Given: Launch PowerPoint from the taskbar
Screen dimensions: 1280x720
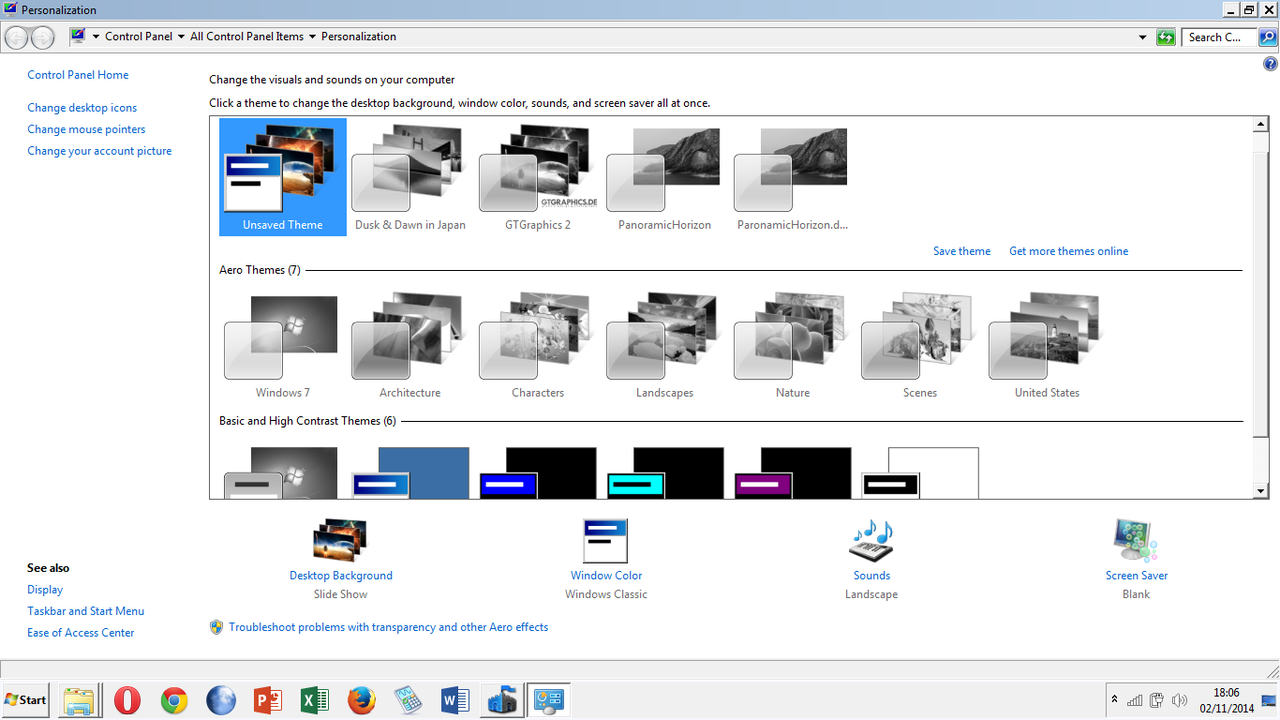Looking at the screenshot, I should (x=268, y=700).
